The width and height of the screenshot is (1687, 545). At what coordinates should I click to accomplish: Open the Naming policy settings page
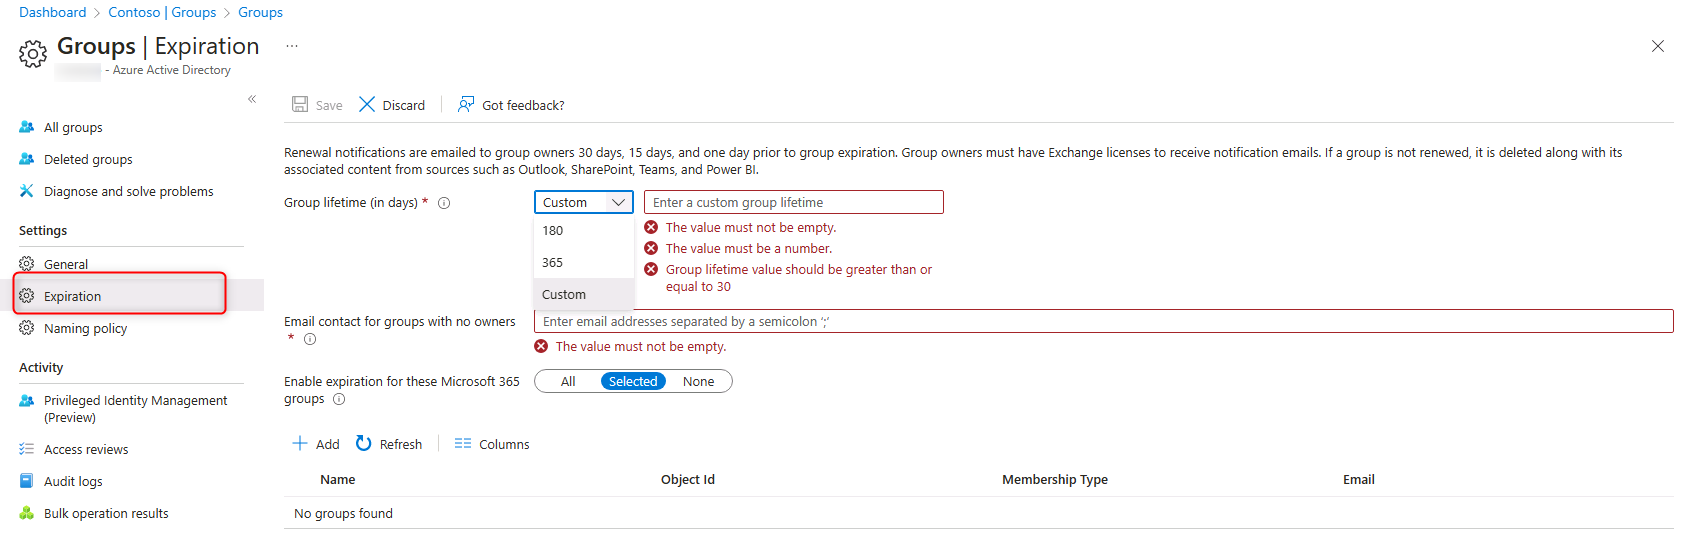point(85,329)
